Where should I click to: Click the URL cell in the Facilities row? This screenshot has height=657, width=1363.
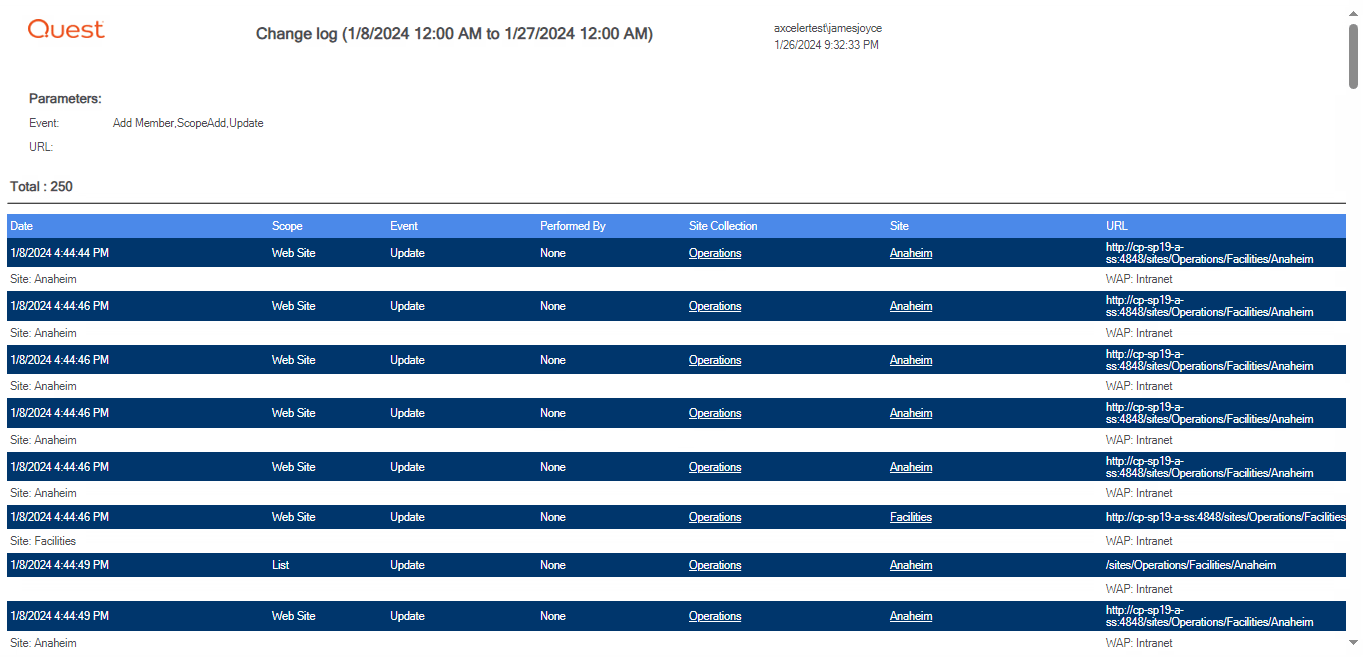1226,517
